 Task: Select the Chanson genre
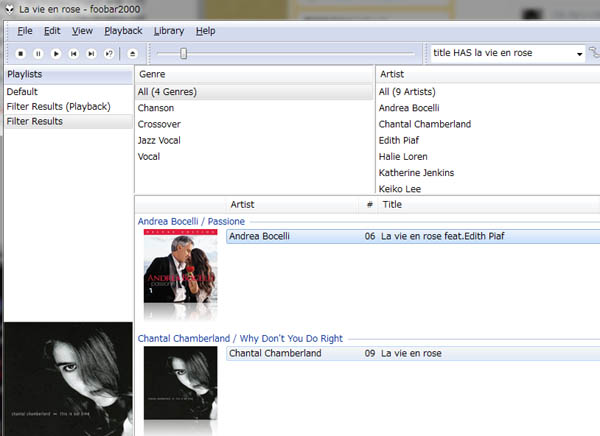[x=254, y=108]
